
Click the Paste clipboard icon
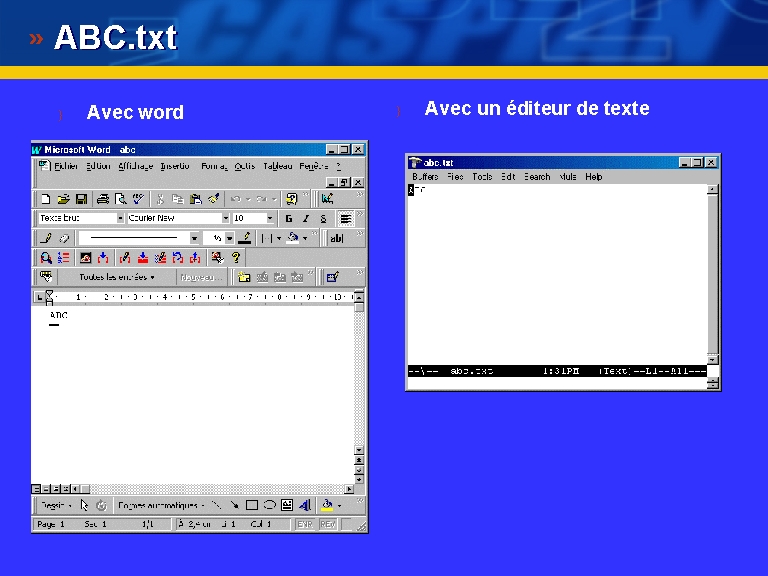tap(195, 199)
